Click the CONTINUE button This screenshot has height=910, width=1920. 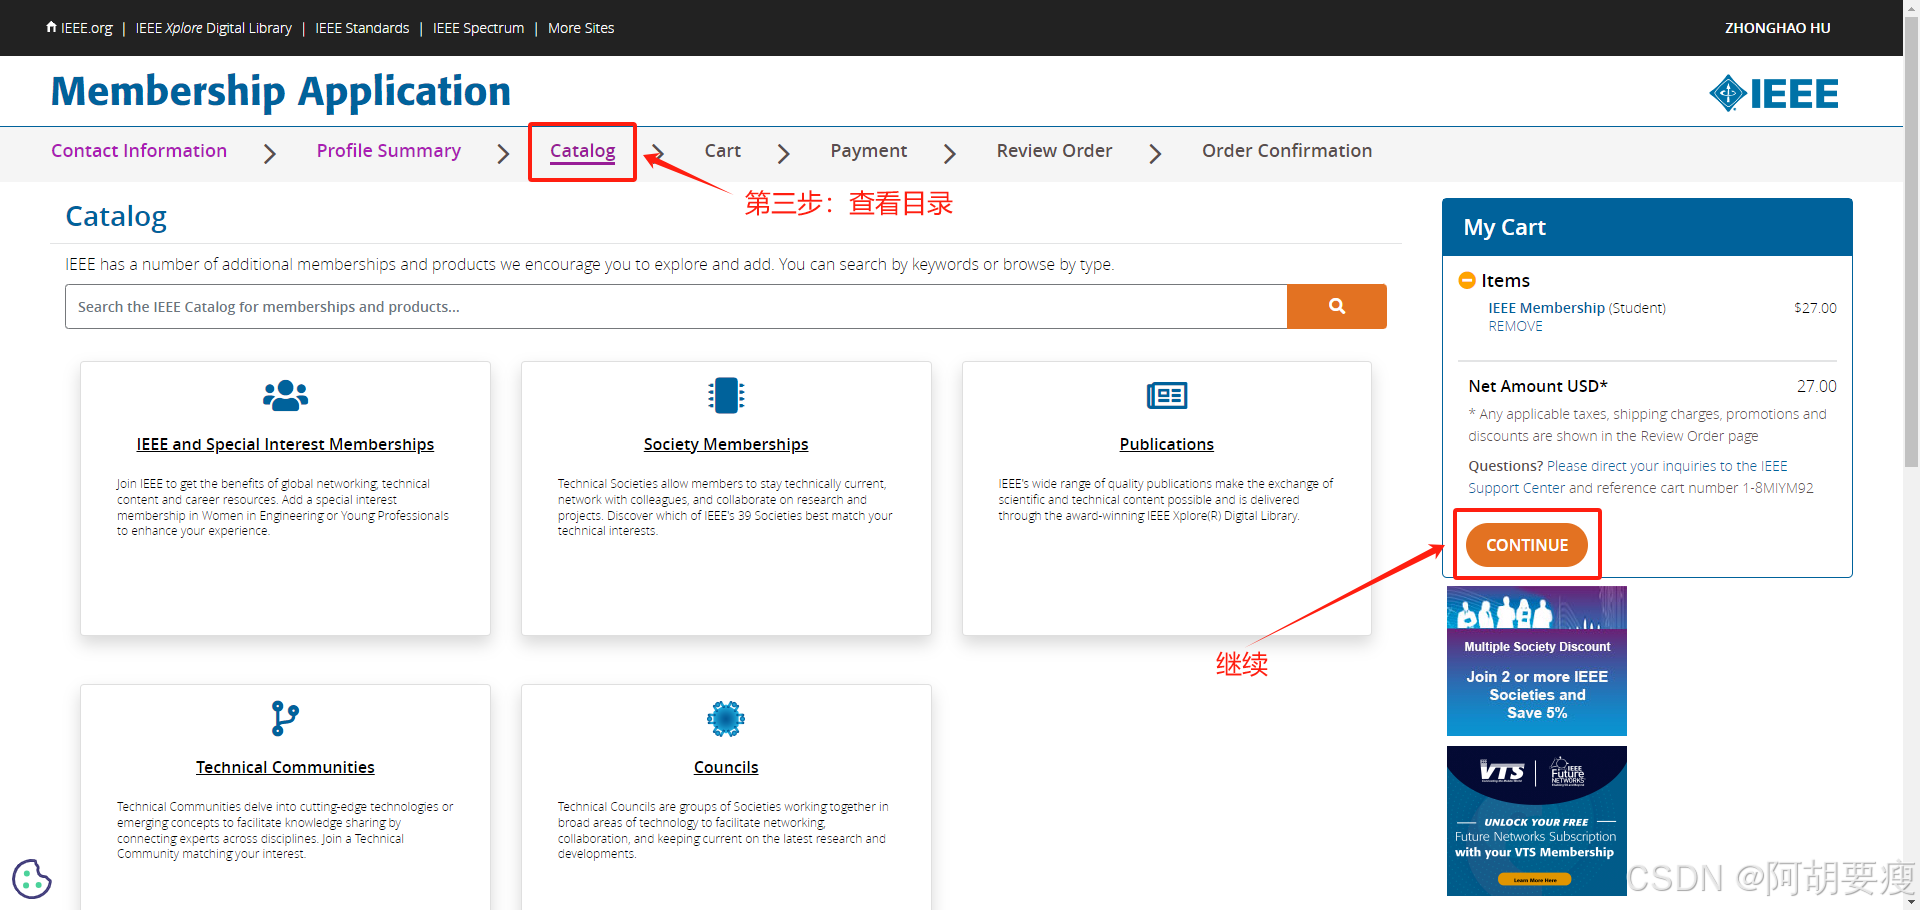tap(1526, 545)
